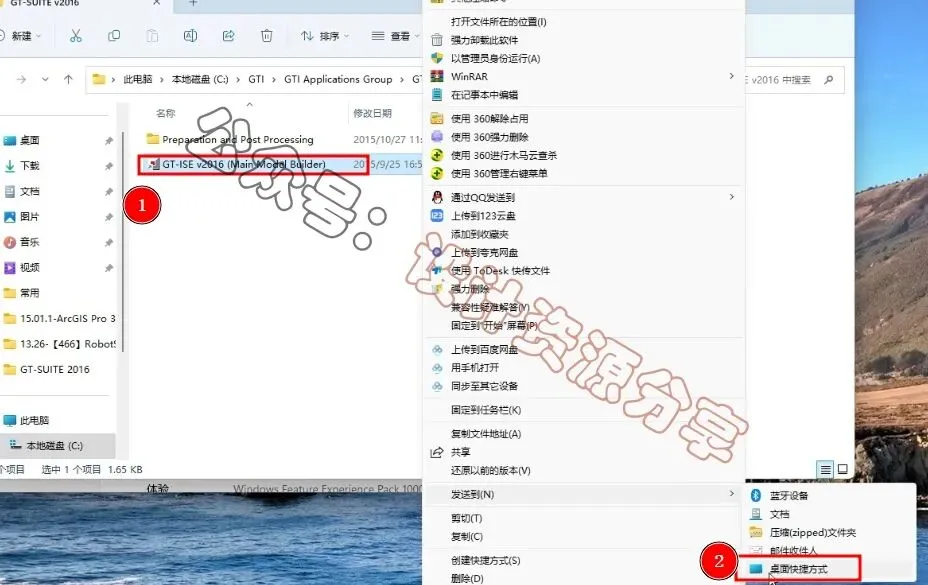
Task: Click the Paste icon in the toolbar
Action: point(152,36)
